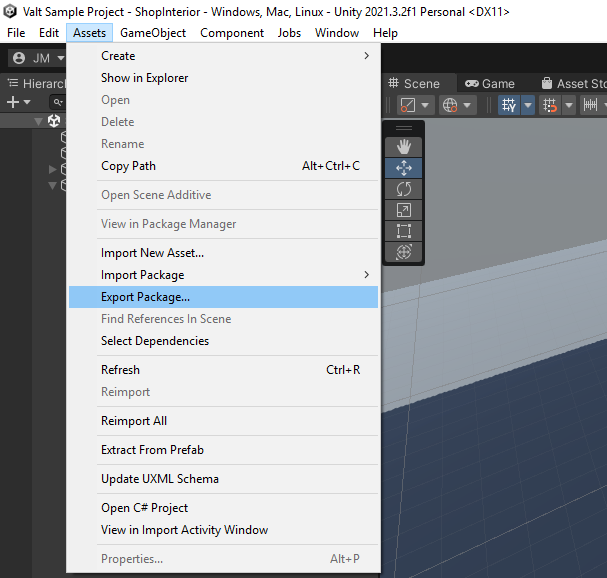Select the Rotate tool
607x578 pixels.
[x=403, y=189]
